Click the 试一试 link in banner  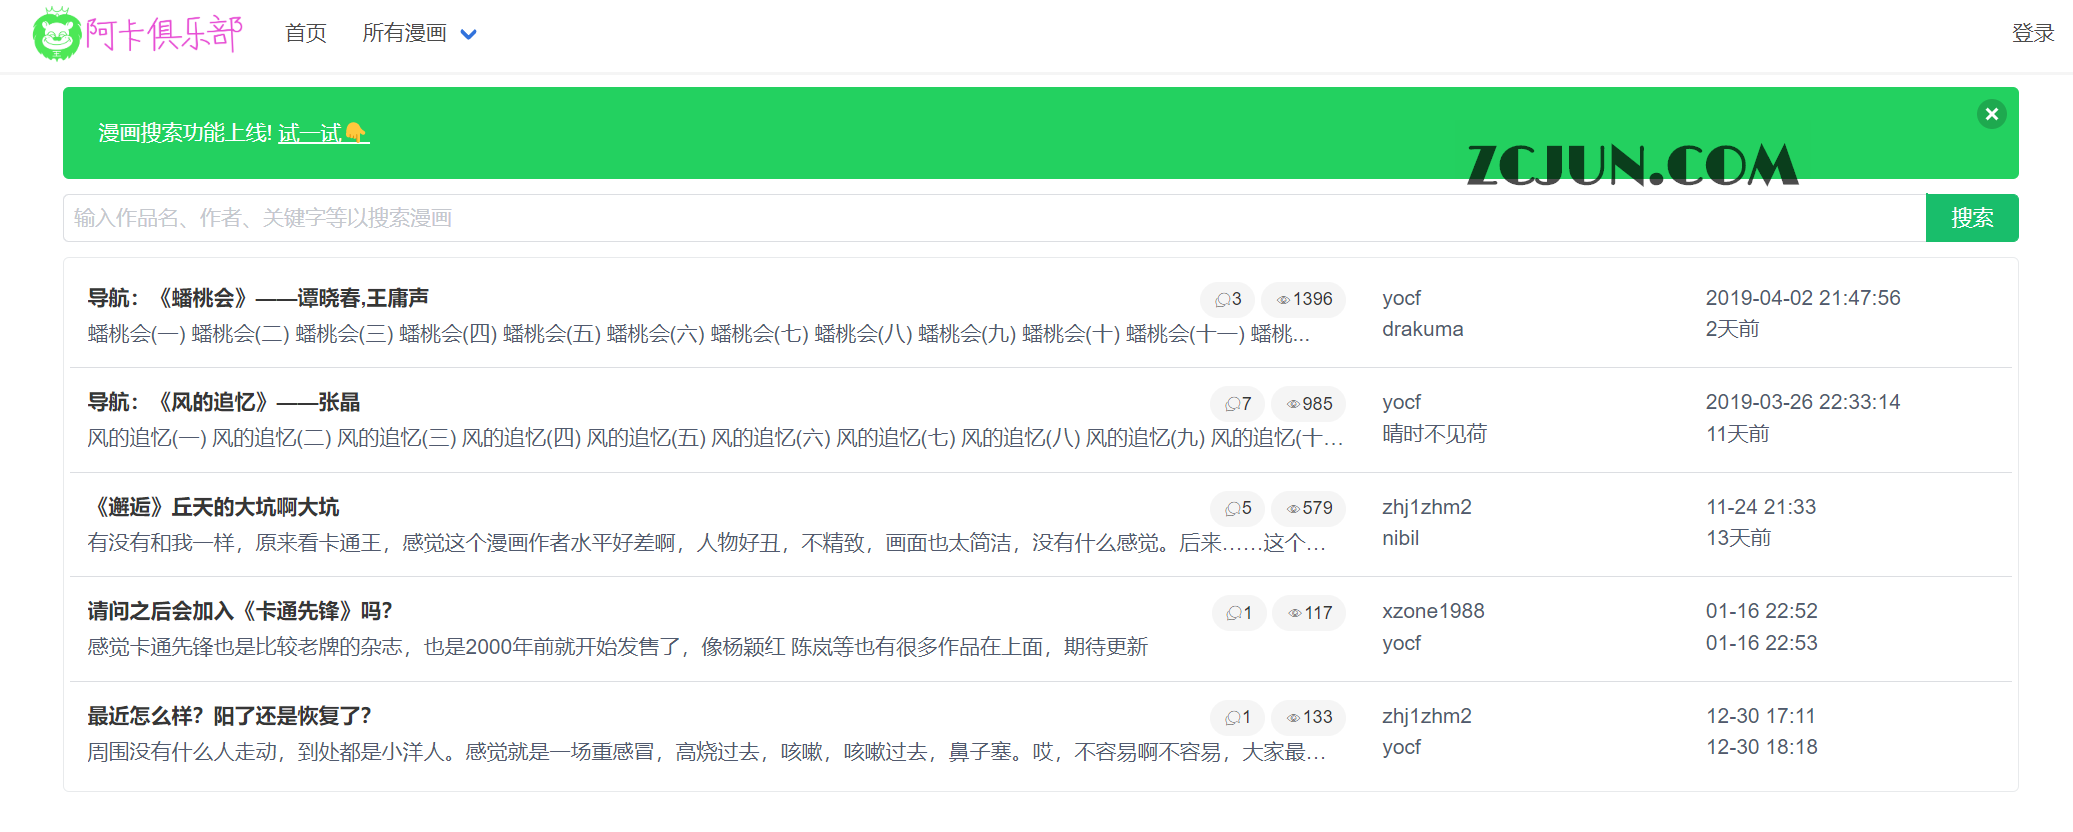point(322,133)
